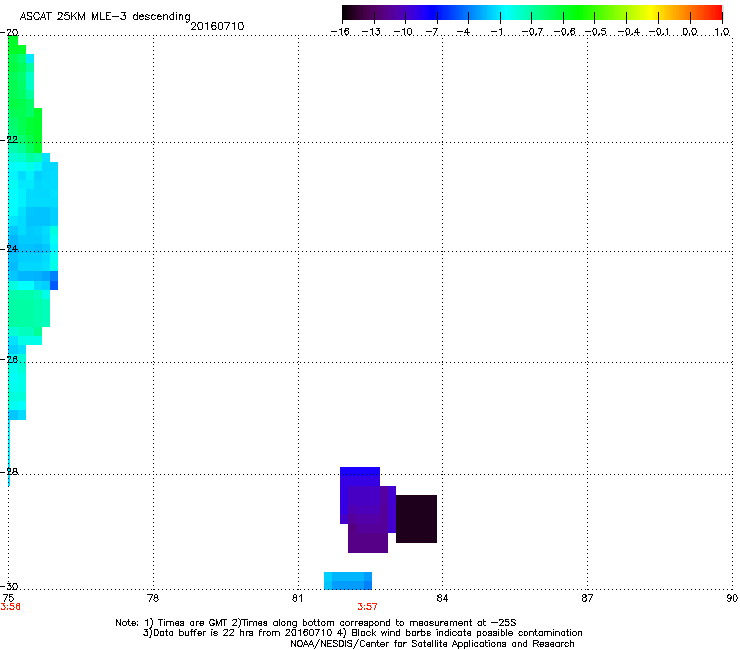Click the black data cell near longitude 83.5
The height and width of the screenshot is (650, 740).
[x=416, y=519]
